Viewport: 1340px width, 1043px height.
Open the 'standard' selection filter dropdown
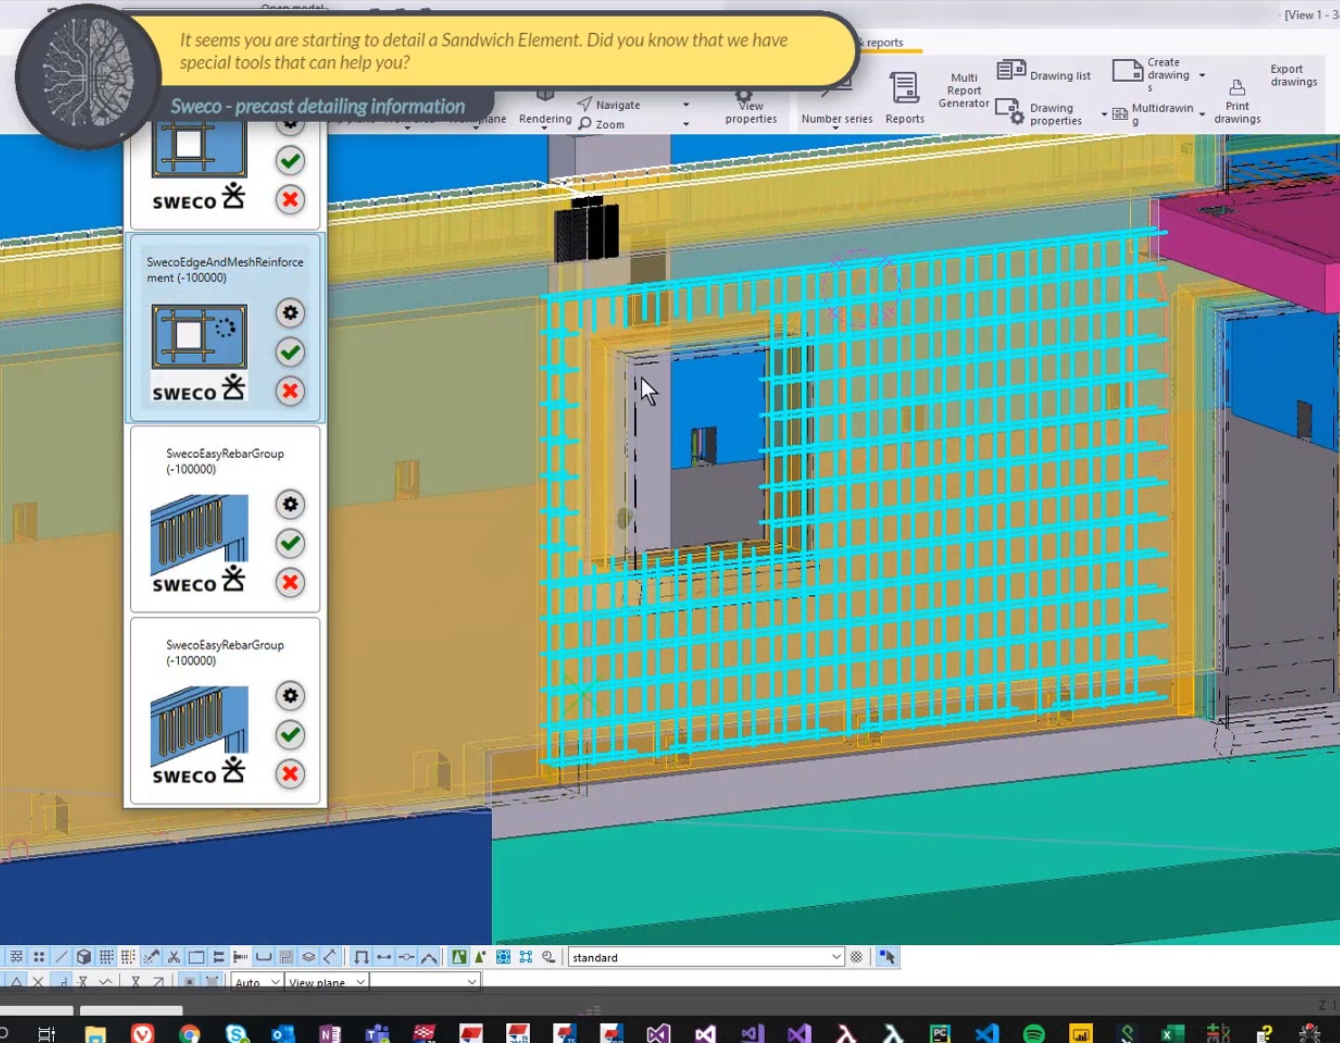706,957
